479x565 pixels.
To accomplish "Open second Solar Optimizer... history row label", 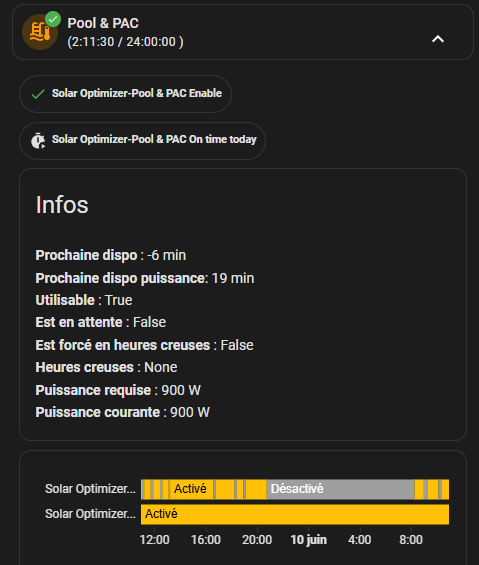I will pos(90,514).
